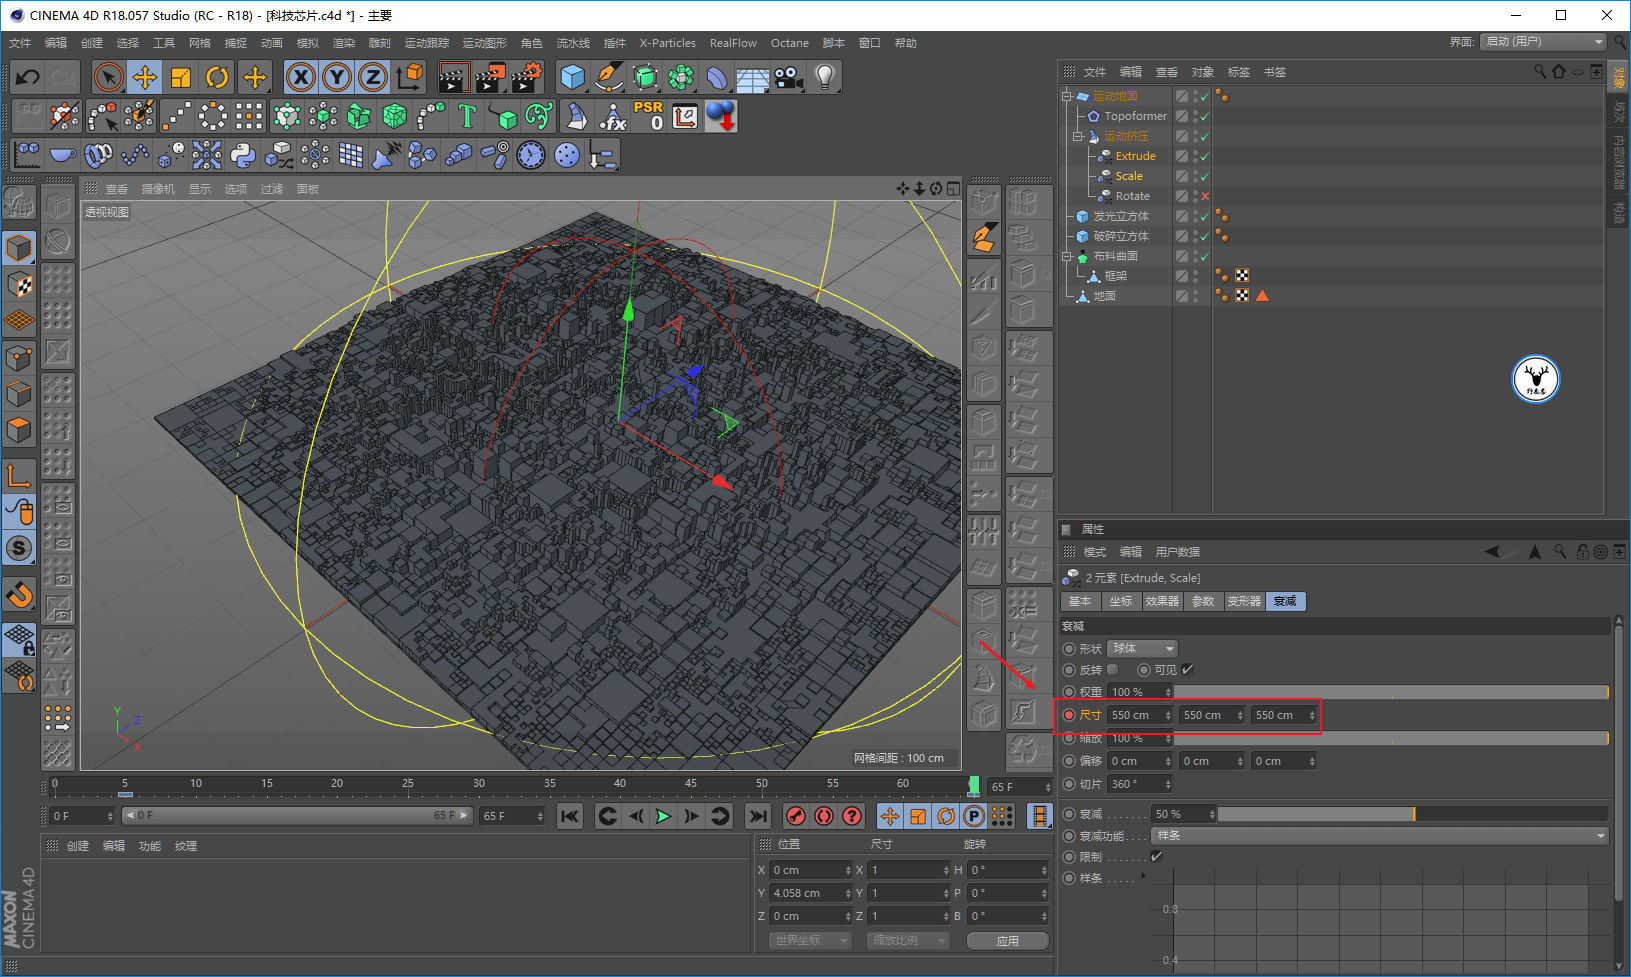Screen dimensions: 1631x977
Task: Jump to the end frame
Action: click(x=758, y=816)
